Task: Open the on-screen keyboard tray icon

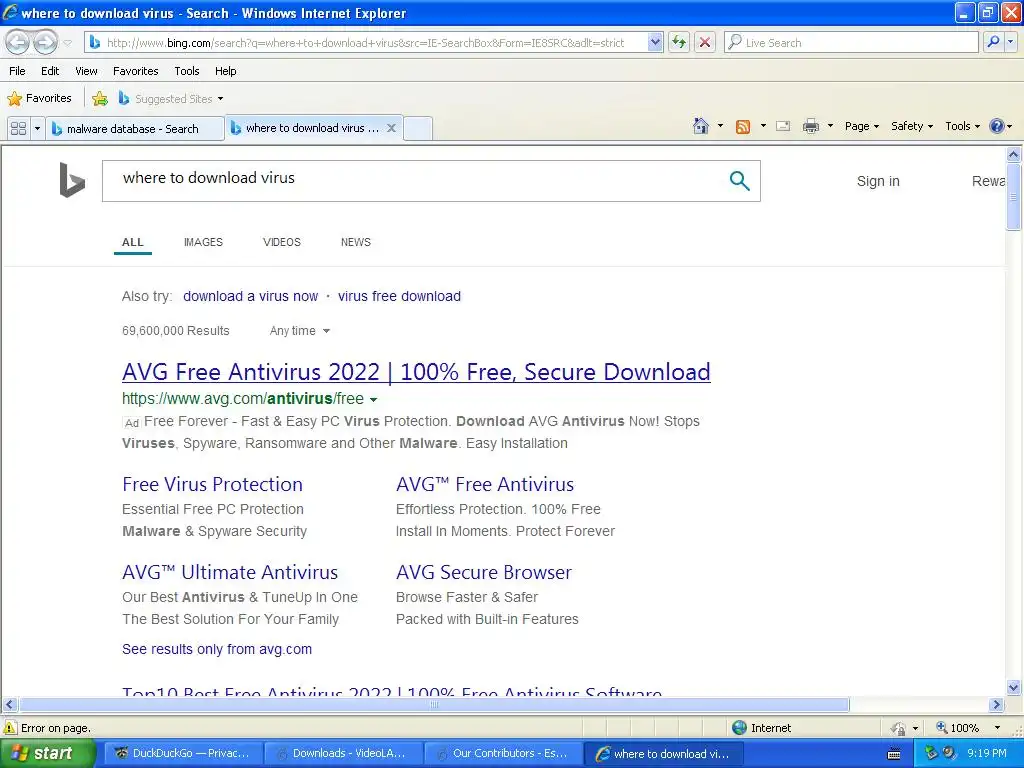Action: tap(894, 755)
